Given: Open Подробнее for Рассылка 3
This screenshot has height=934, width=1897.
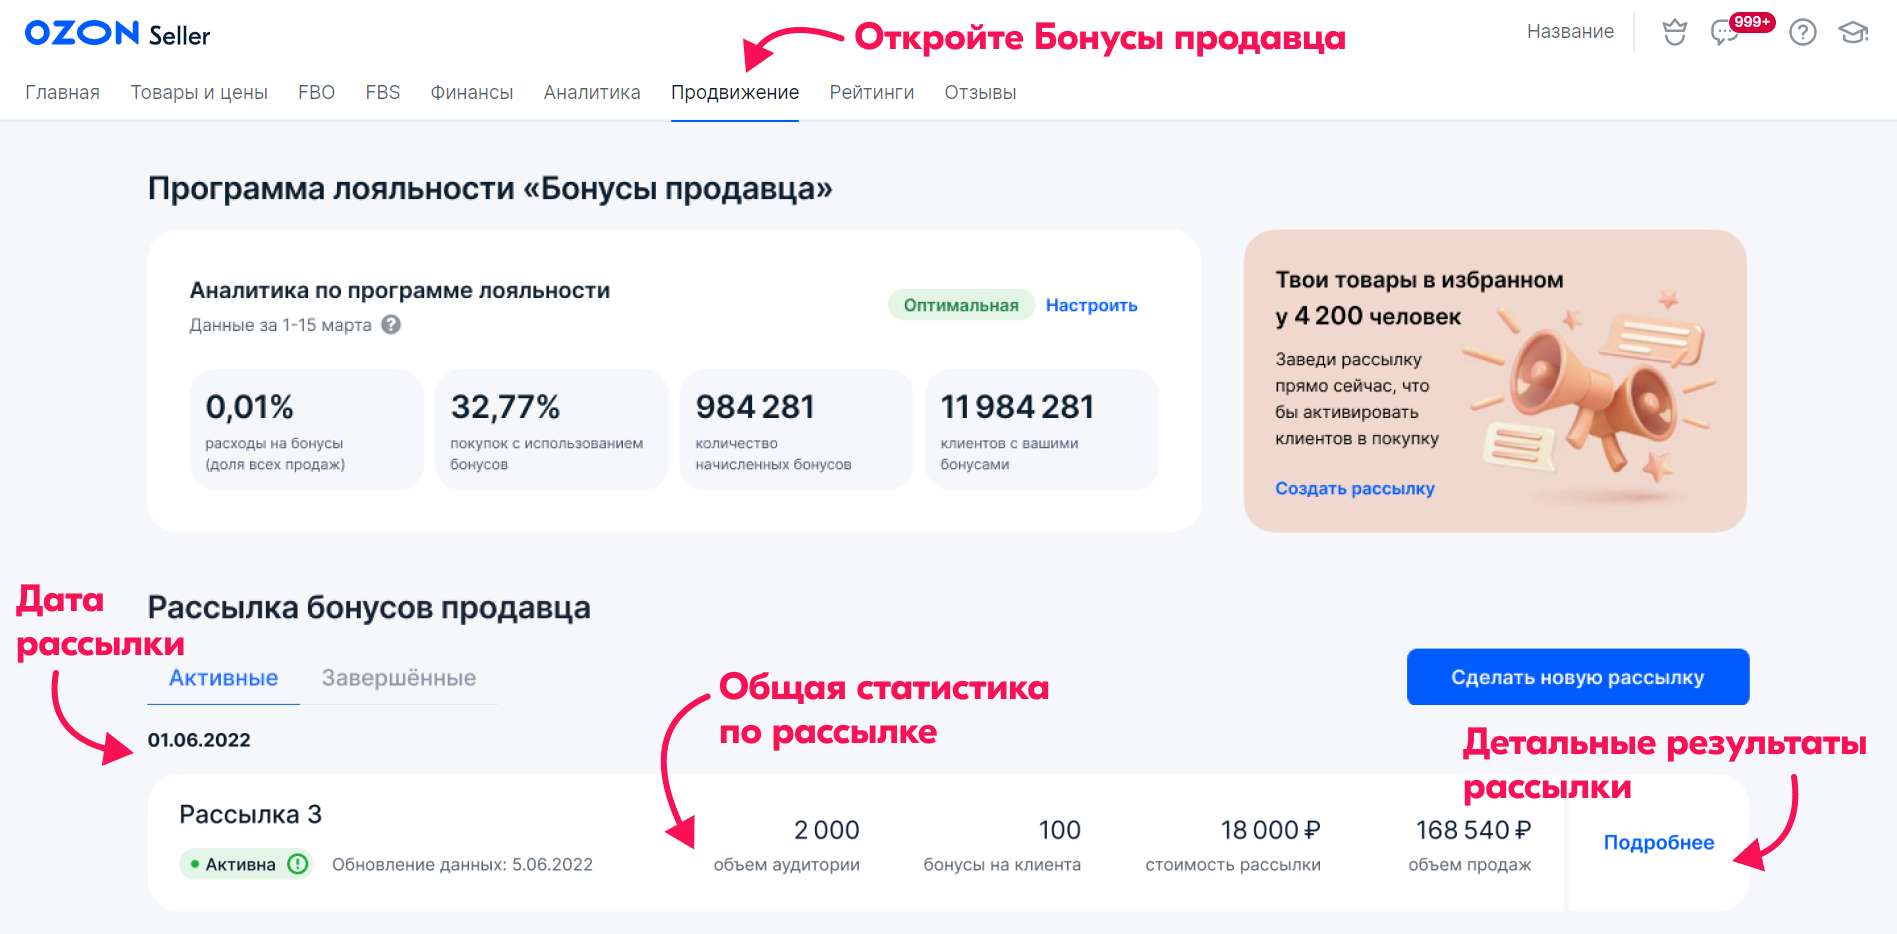Looking at the screenshot, I should pyautogui.click(x=1659, y=843).
